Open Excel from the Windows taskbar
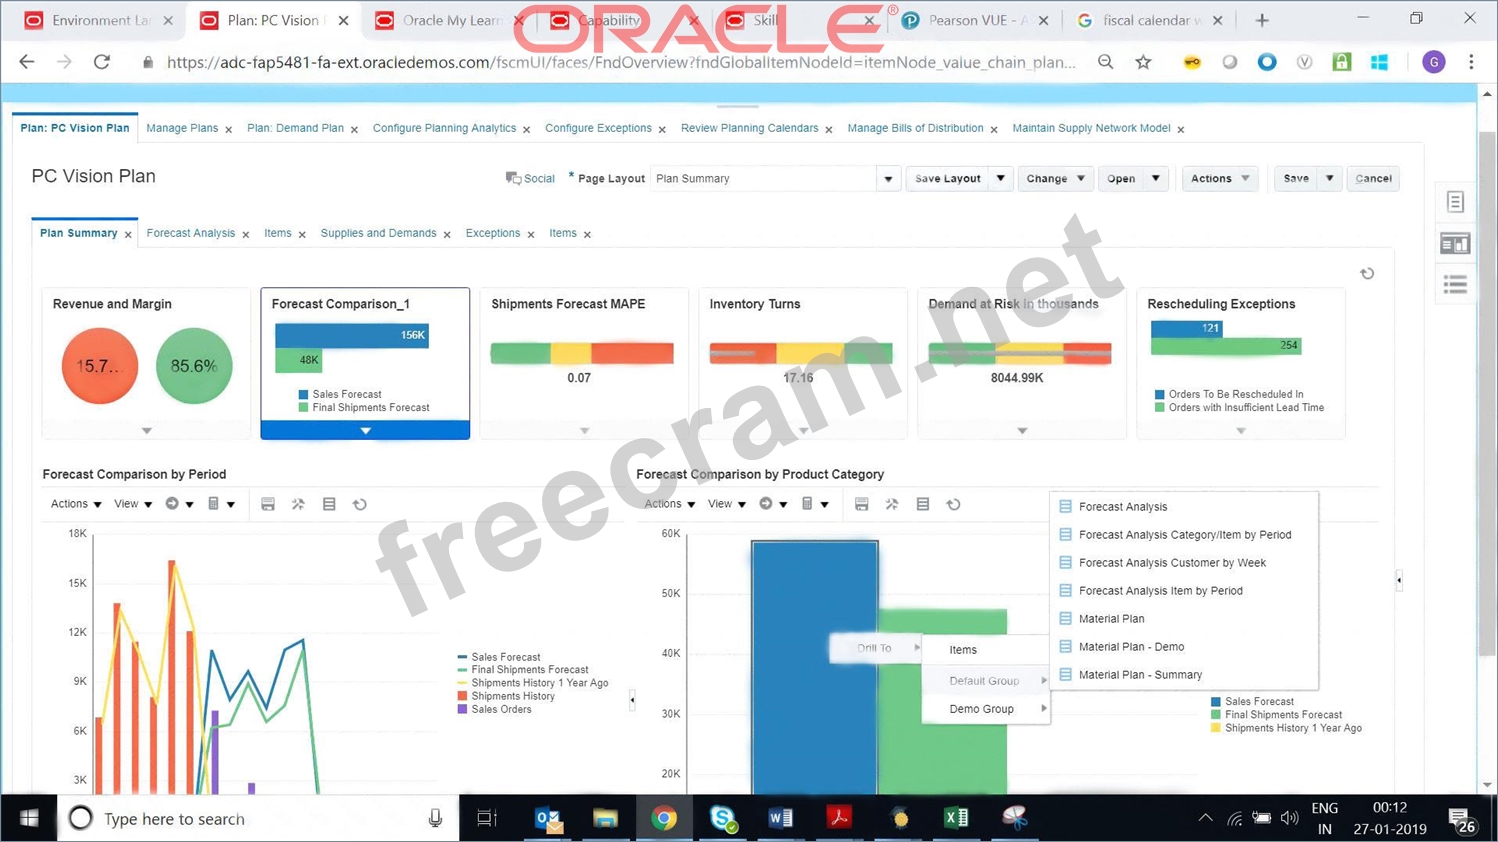 tap(955, 818)
